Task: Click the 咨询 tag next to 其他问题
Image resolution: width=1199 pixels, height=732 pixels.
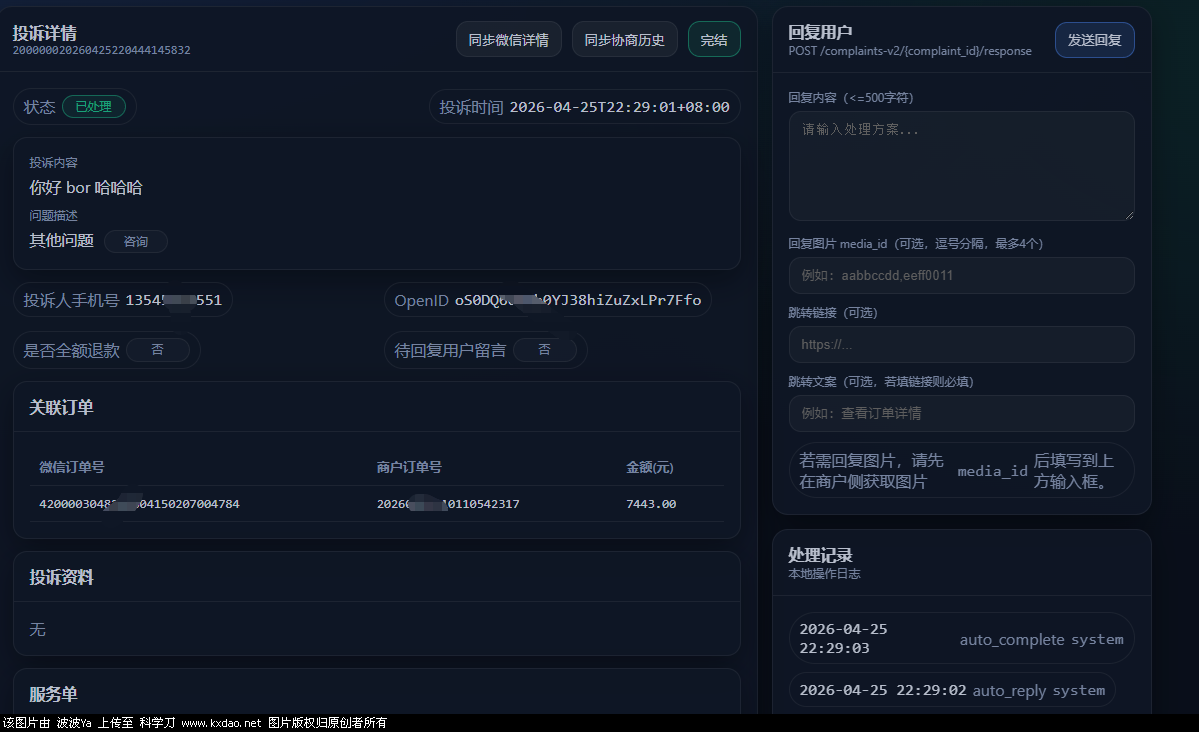Action: coord(135,241)
